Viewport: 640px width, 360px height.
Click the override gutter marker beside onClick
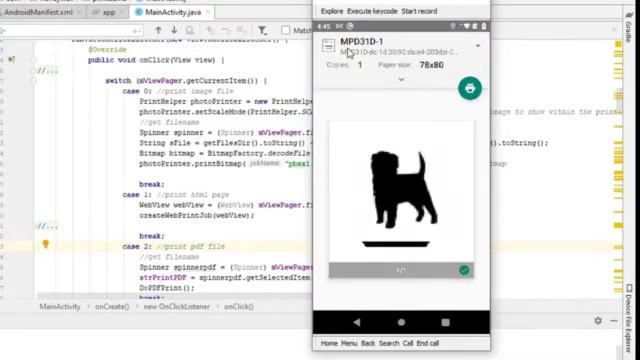[11, 60]
